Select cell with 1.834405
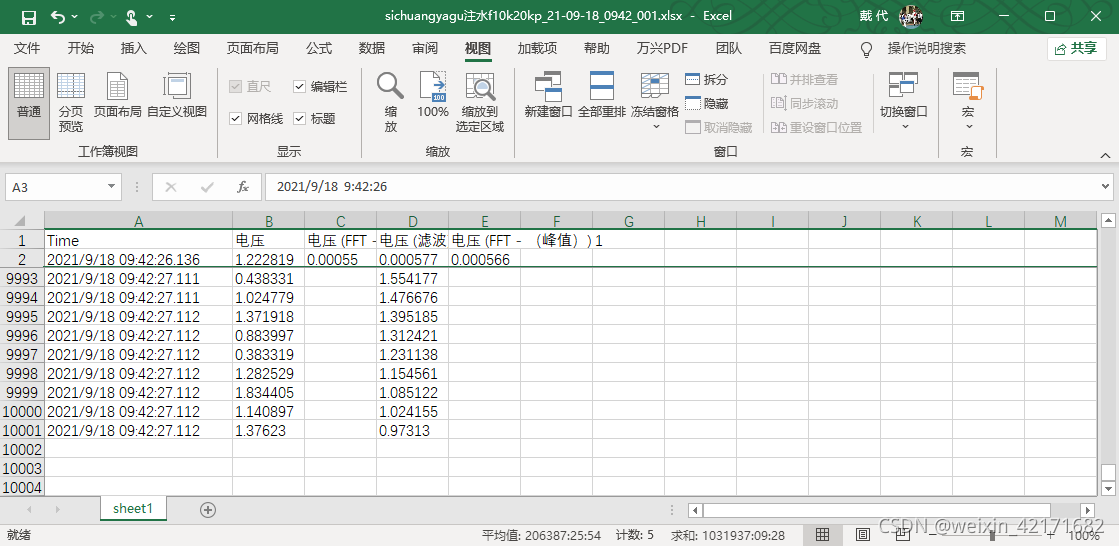The height and width of the screenshot is (546, 1119). tap(268, 392)
